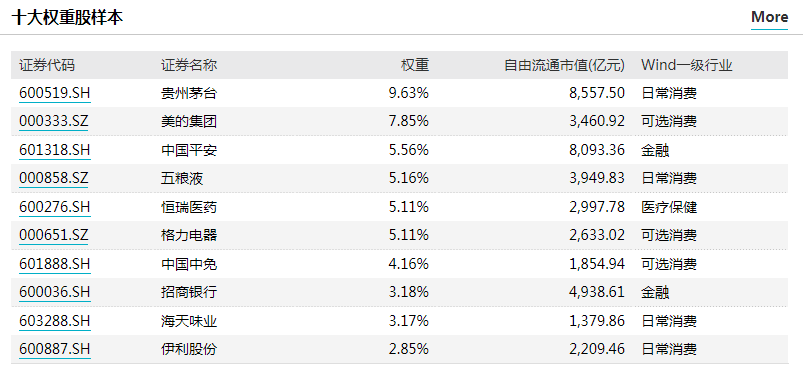This screenshot has height=376, width=803.
Task: Click the Wind一级行业 column header
Action: pyautogui.click(x=687, y=65)
